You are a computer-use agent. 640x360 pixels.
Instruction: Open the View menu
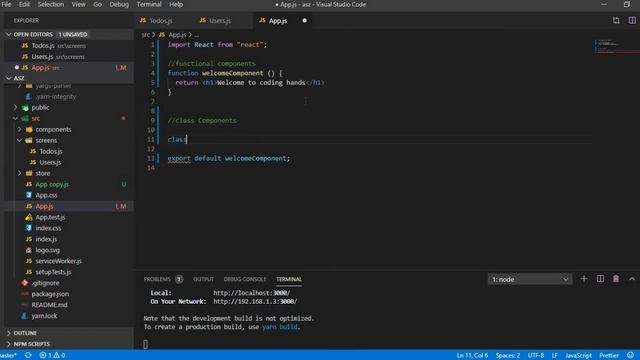point(78,4)
